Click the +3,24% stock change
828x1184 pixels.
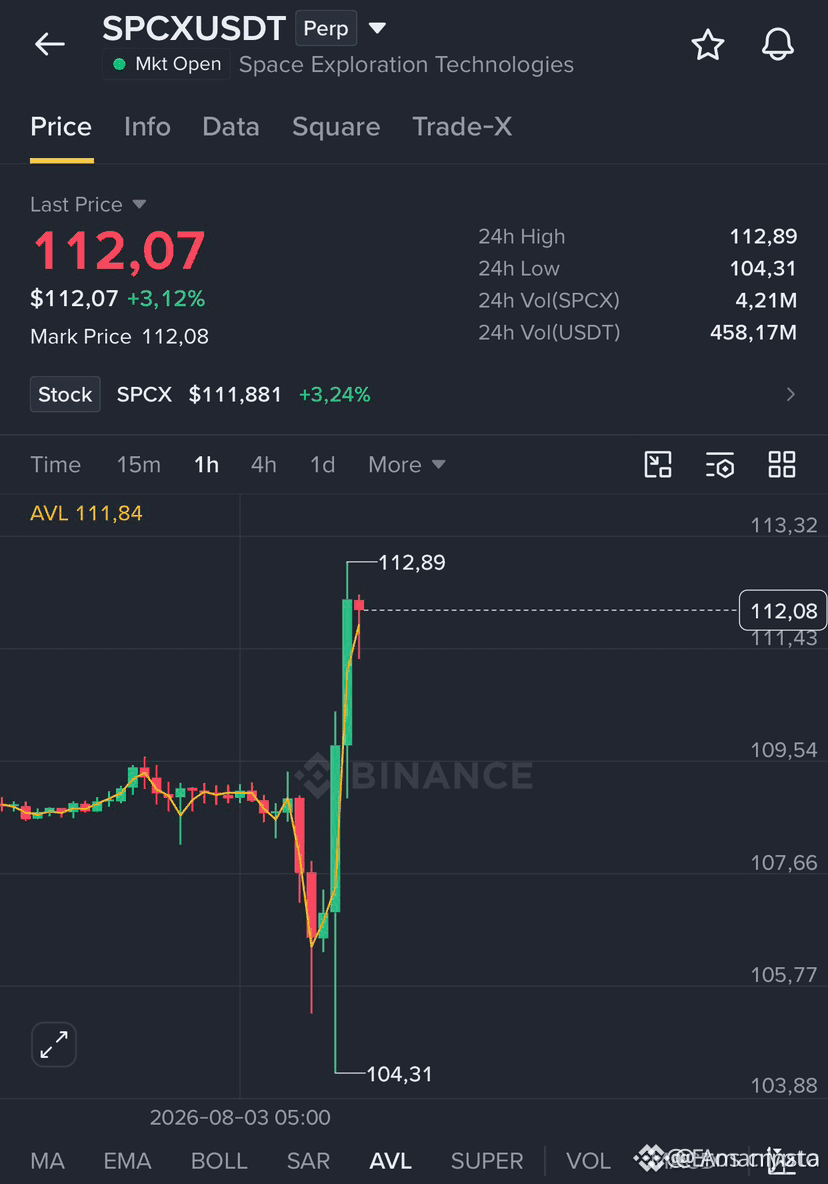click(x=334, y=394)
